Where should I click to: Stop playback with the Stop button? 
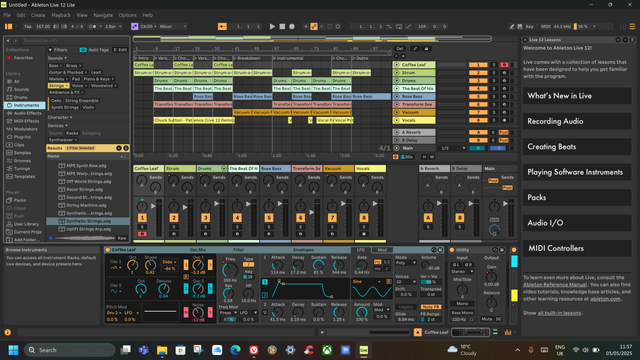pos(282,27)
